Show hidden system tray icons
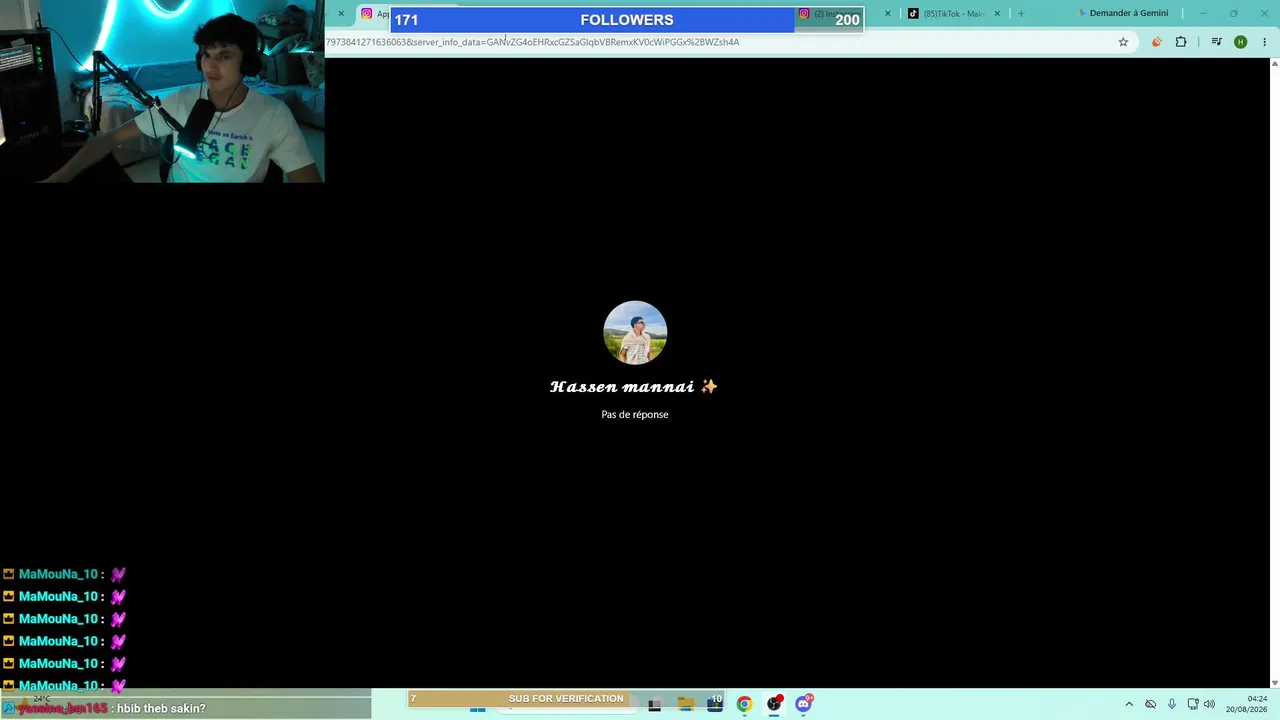 pyautogui.click(x=1129, y=704)
